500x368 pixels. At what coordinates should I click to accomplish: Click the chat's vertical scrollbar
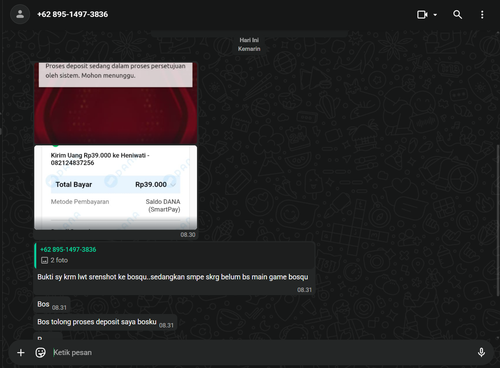point(498,220)
